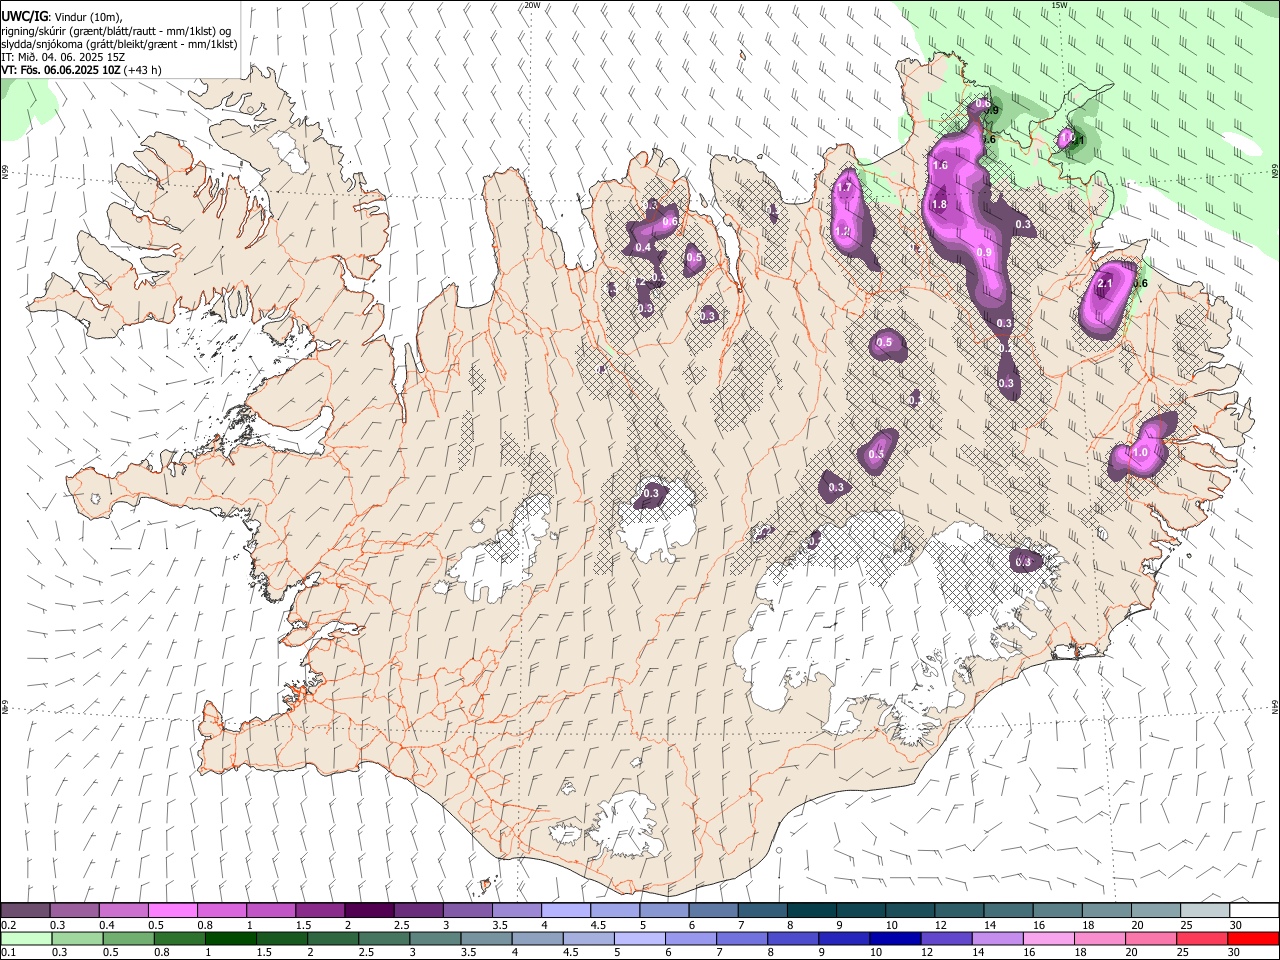The height and width of the screenshot is (960, 1280).
Task: Click the '64N' latitude label on right edge
Action: point(1275,706)
